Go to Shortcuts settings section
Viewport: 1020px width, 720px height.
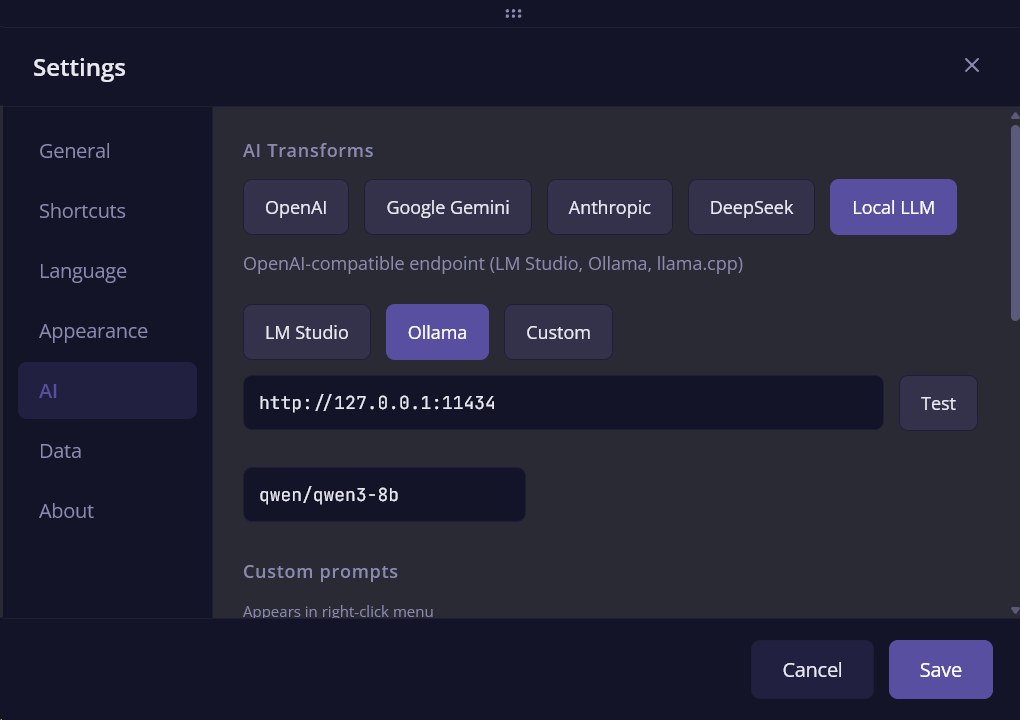[x=82, y=211]
